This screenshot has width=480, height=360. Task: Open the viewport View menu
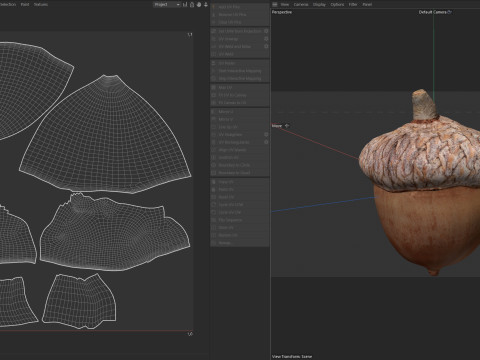click(x=285, y=4)
